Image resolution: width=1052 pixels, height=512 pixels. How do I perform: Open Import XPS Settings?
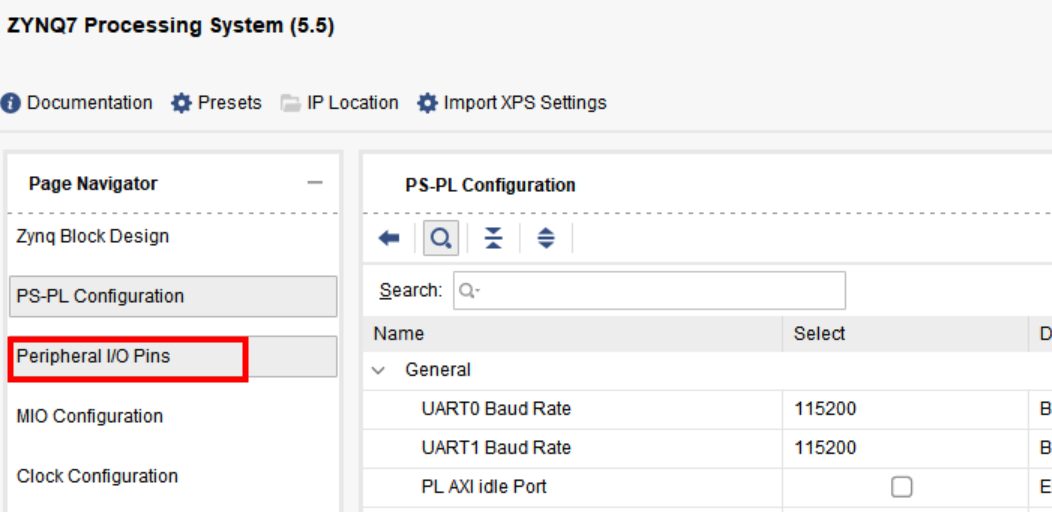click(512, 103)
